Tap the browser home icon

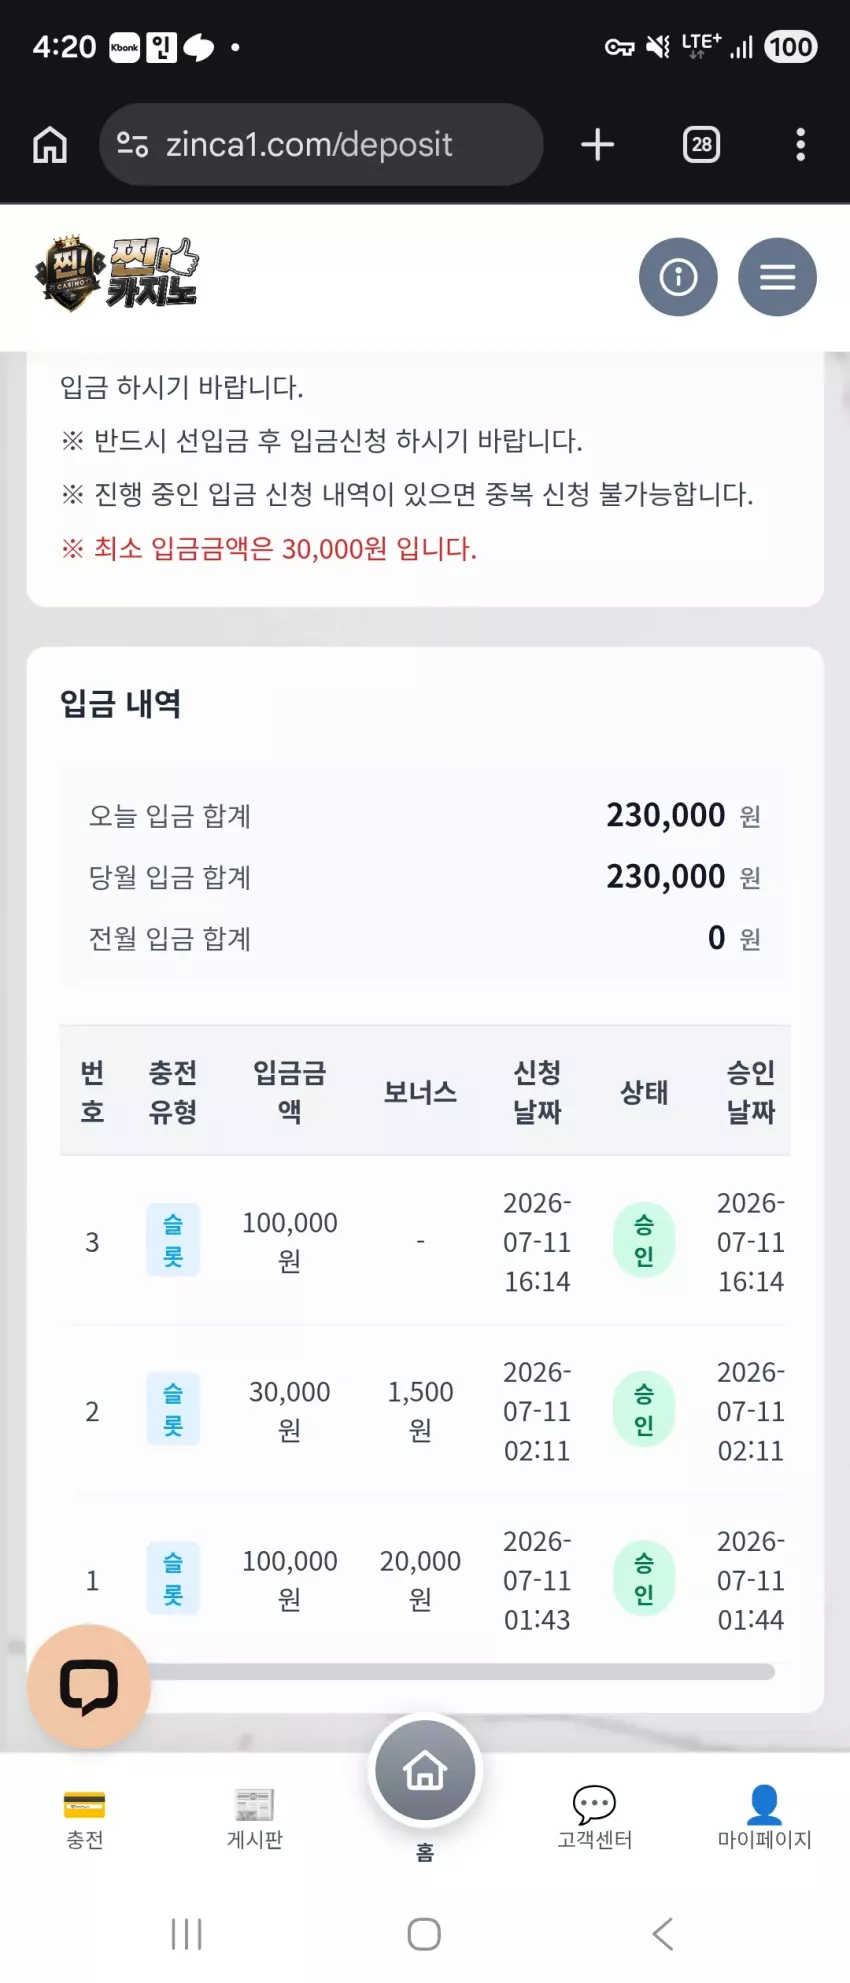pyautogui.click(x=50, y=145)
